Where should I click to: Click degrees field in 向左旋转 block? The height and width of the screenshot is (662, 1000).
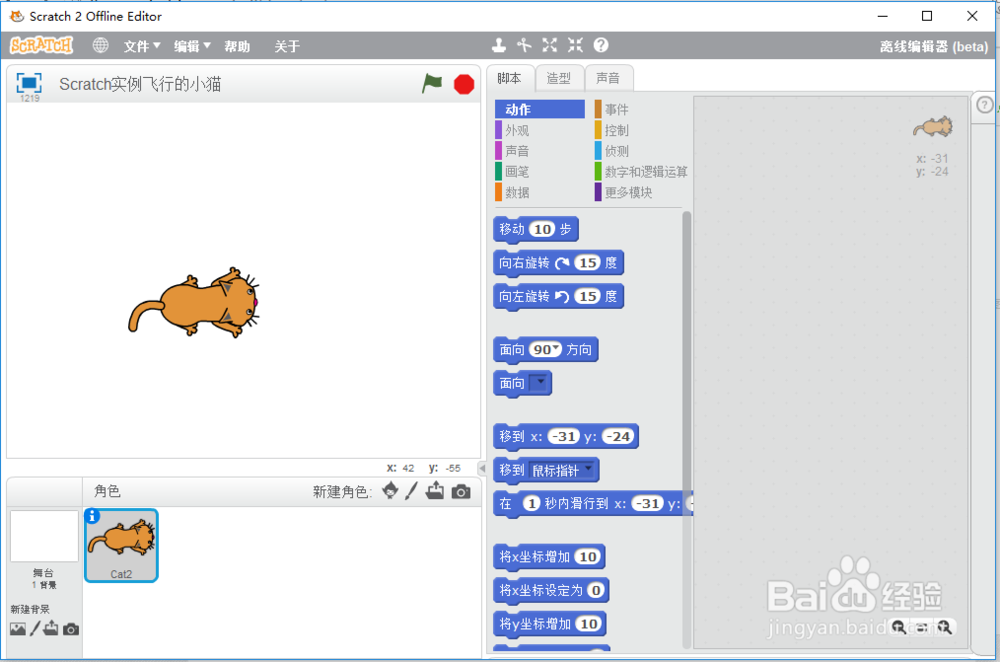pyautogui.click(x=587, y=297)
